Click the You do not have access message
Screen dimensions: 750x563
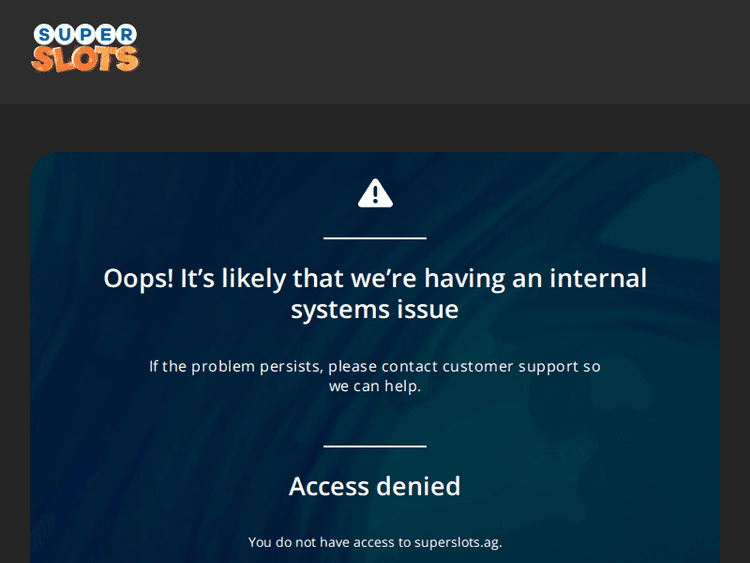[x=375, y=542]
